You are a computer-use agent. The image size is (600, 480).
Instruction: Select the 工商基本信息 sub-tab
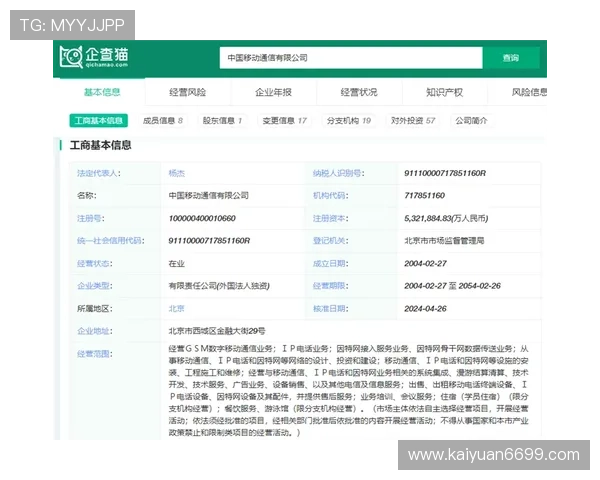(x=98, y=121)
